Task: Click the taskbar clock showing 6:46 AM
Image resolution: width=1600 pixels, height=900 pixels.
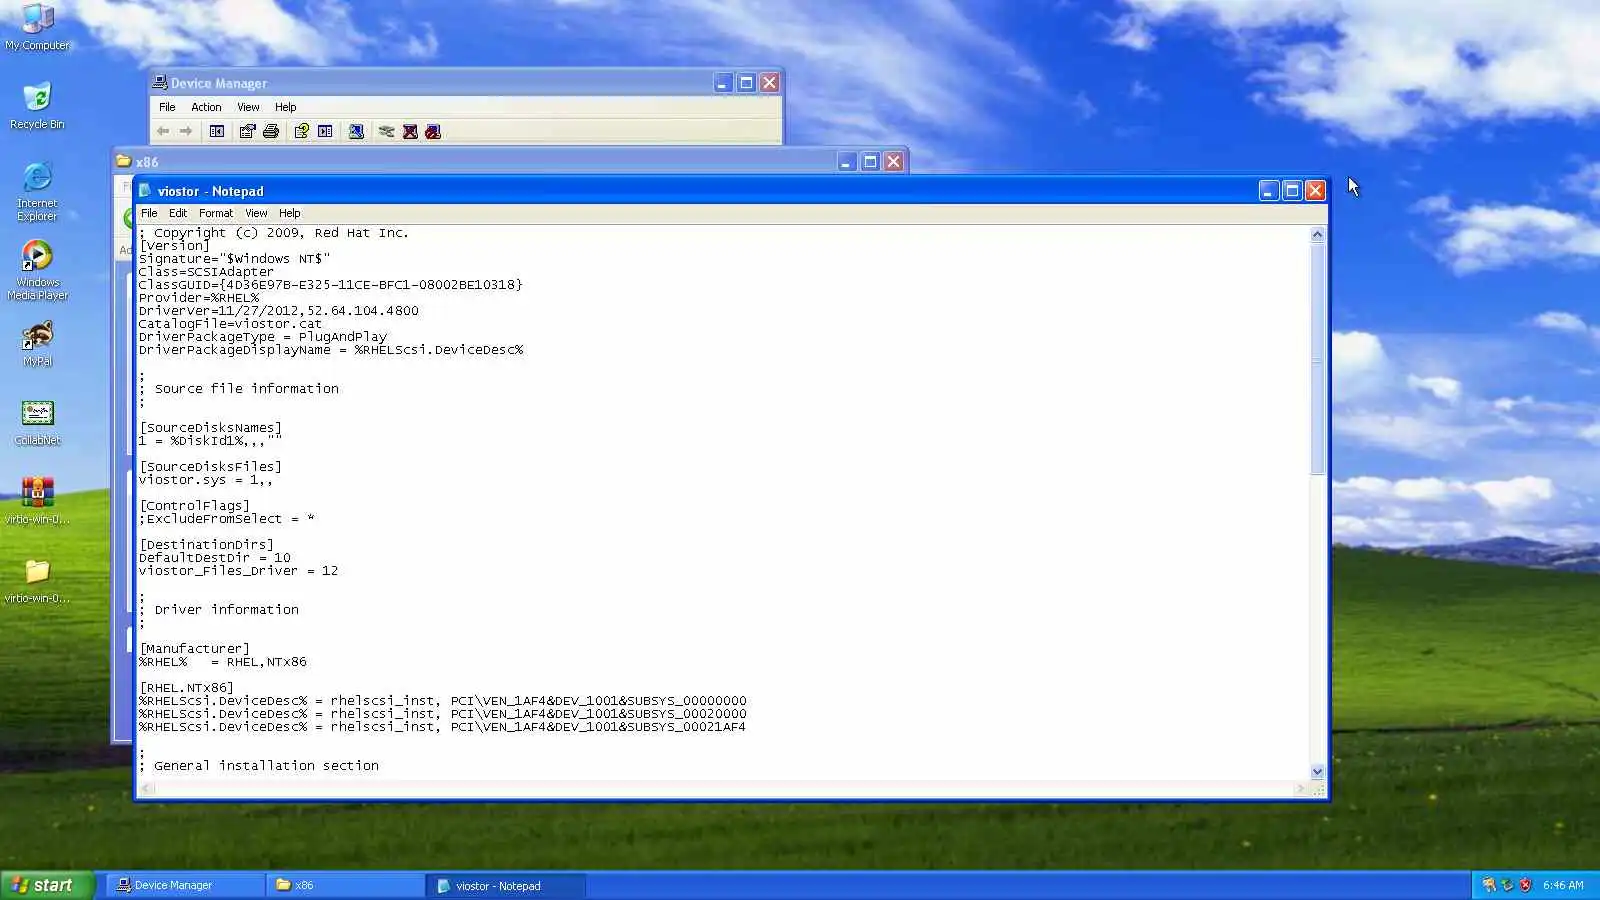Action: pos(1563,885)
